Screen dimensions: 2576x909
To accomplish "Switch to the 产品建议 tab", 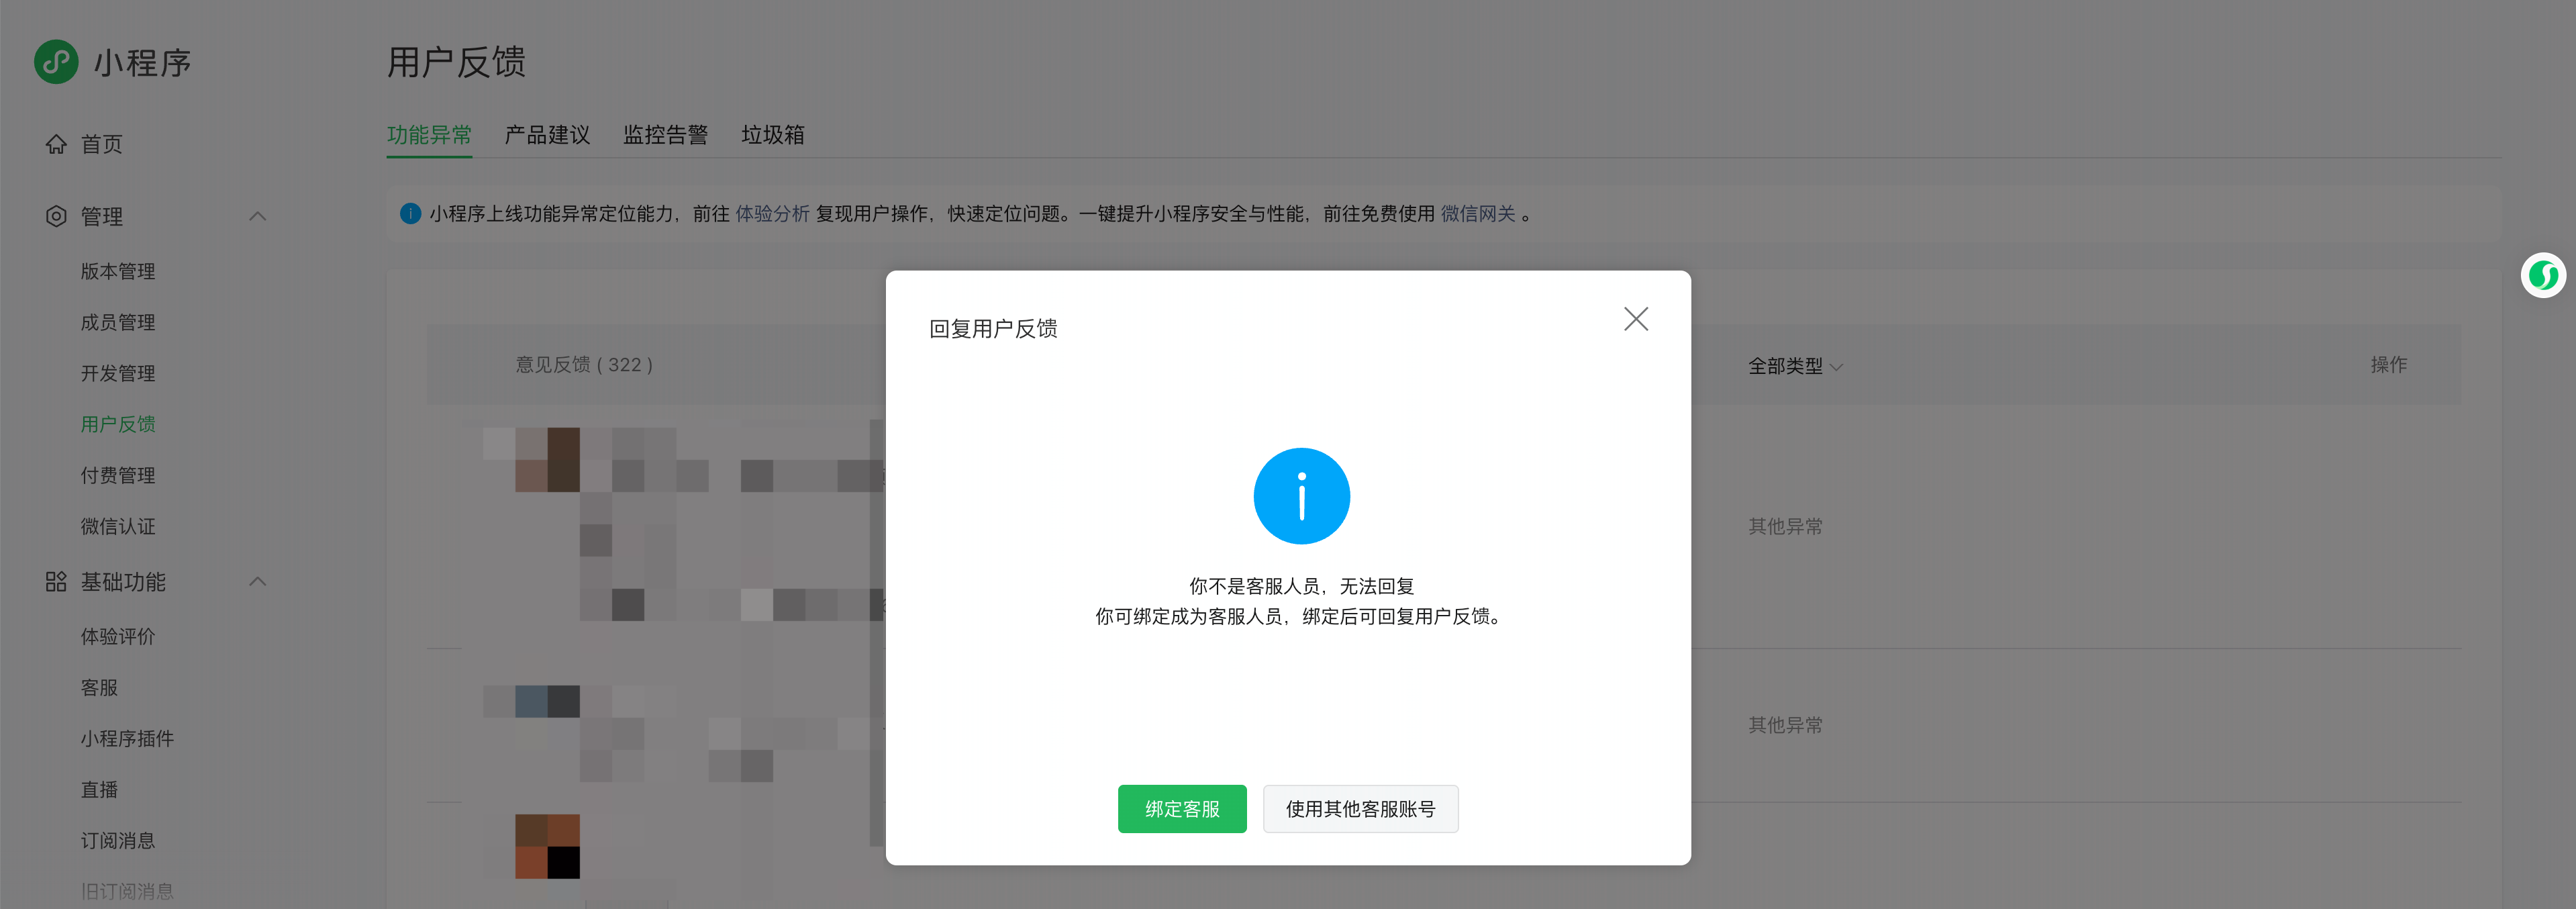I will [x=547, y=135].
